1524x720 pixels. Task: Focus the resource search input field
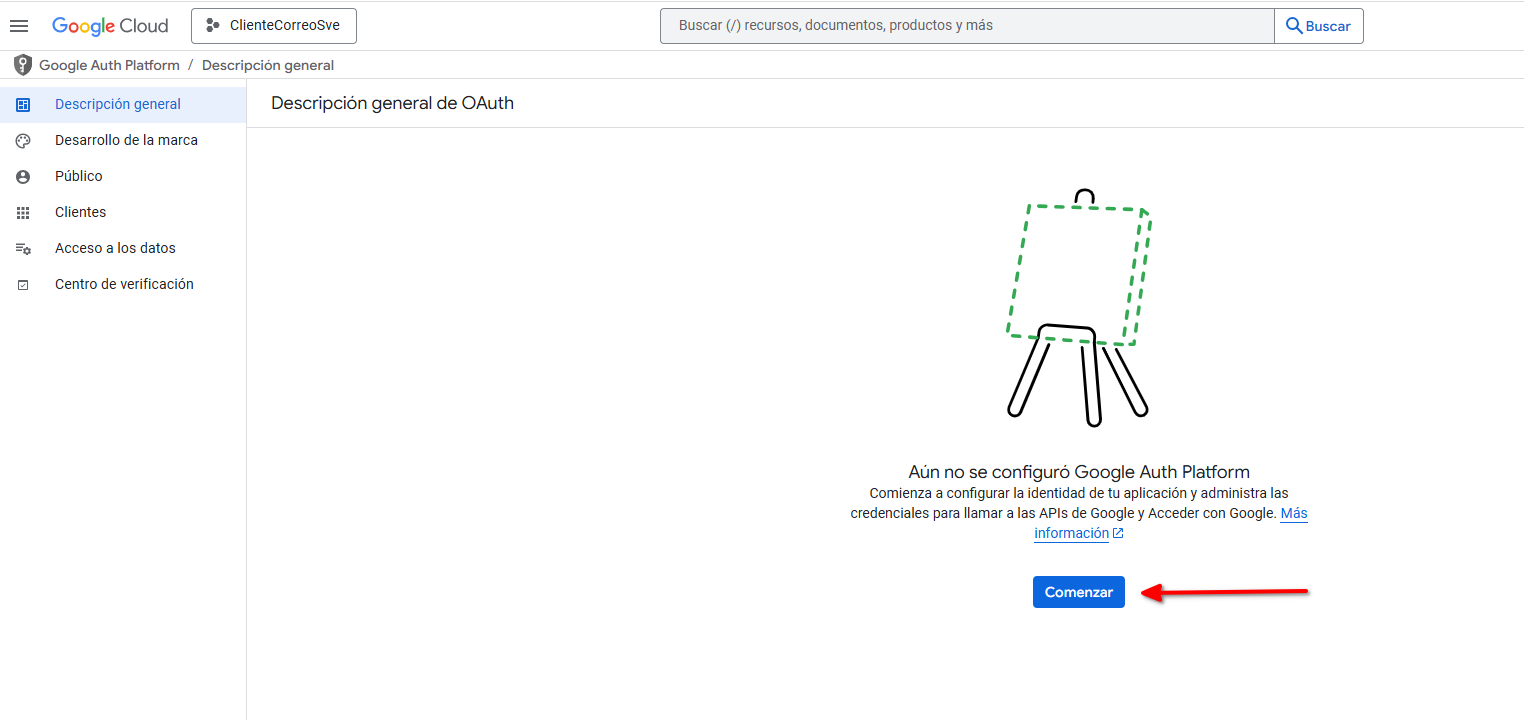tap(966, 26)
